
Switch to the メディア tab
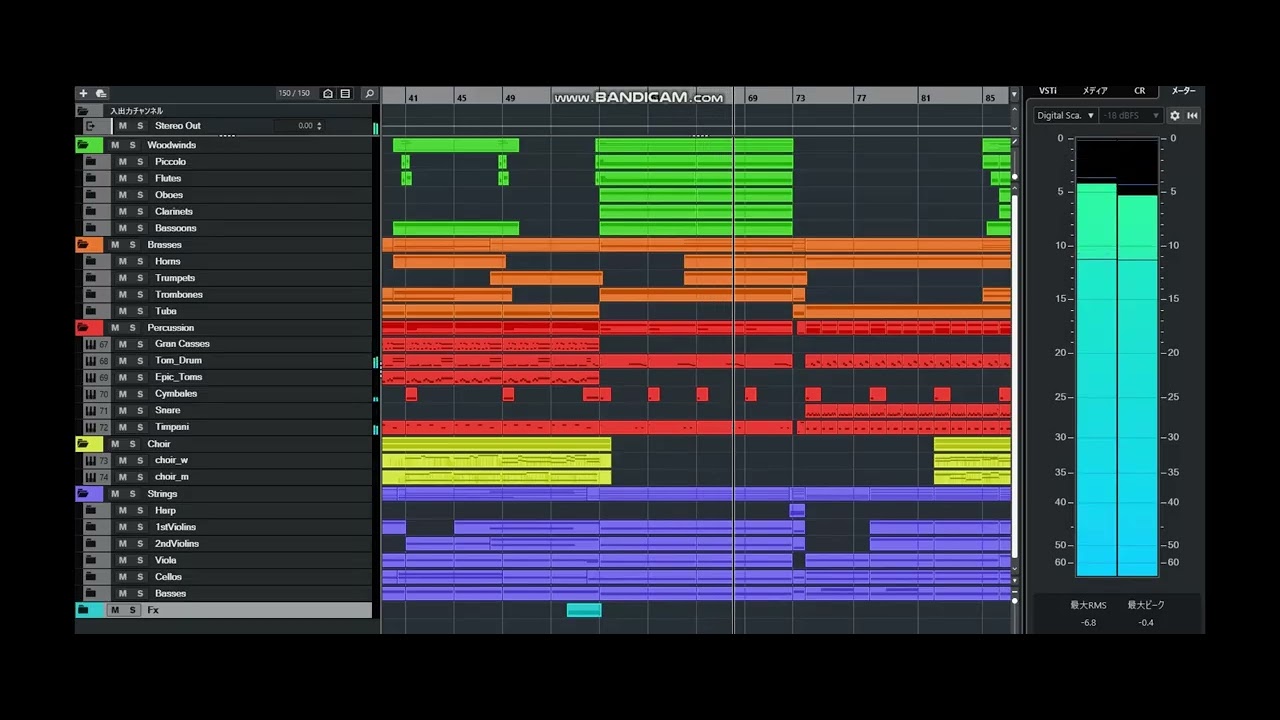(1095, 91)
